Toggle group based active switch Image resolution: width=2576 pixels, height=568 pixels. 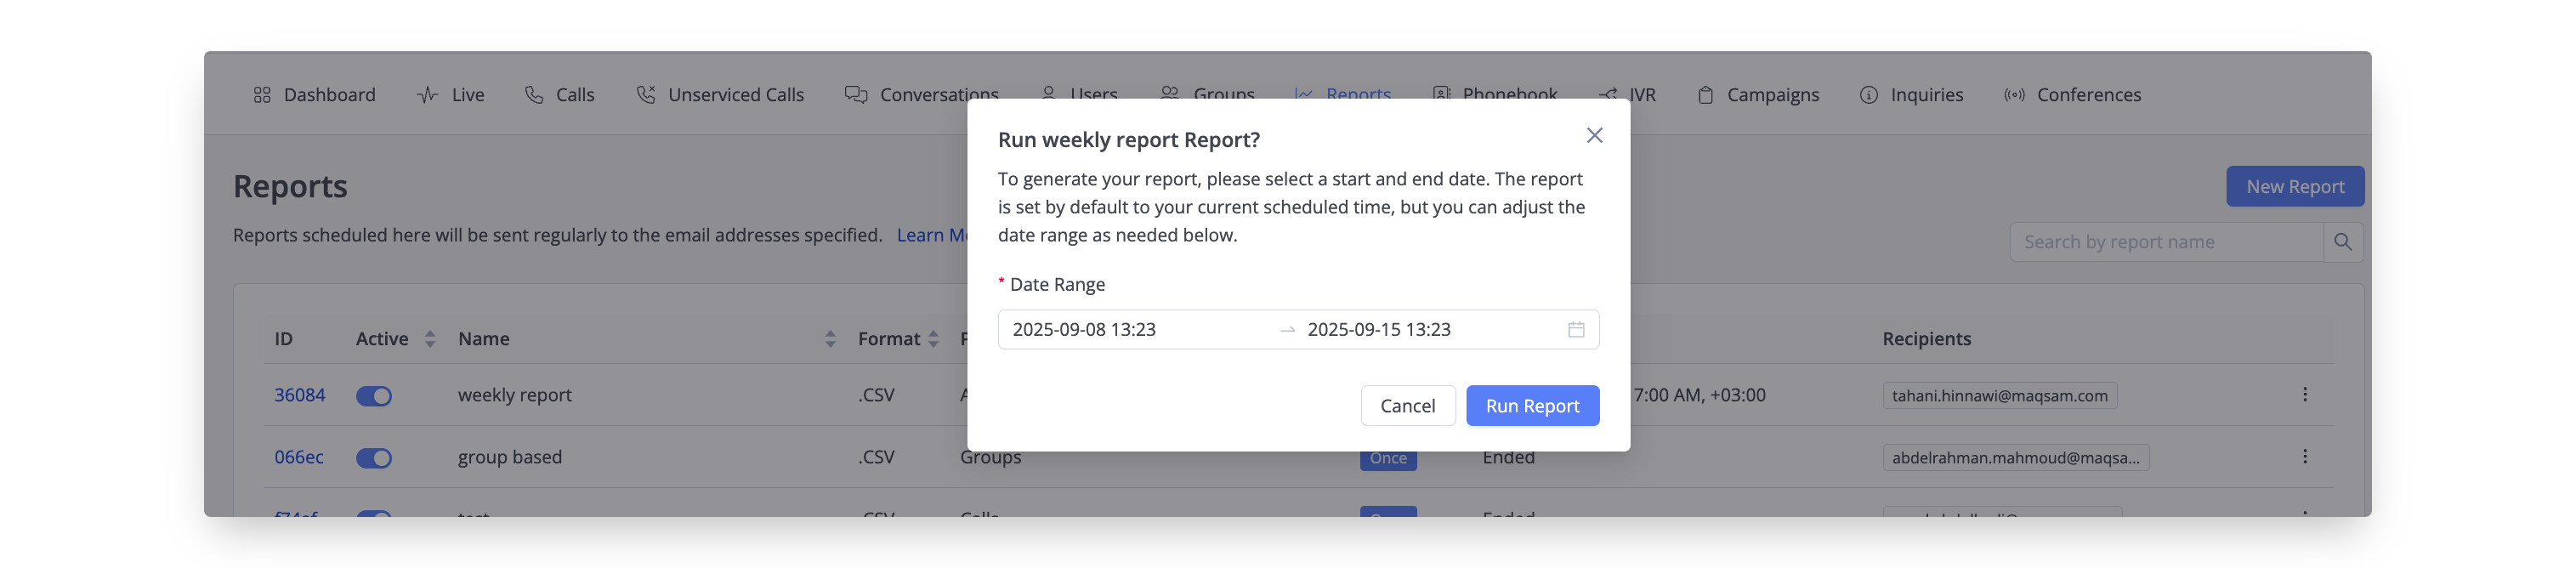[x=374, y=458]
